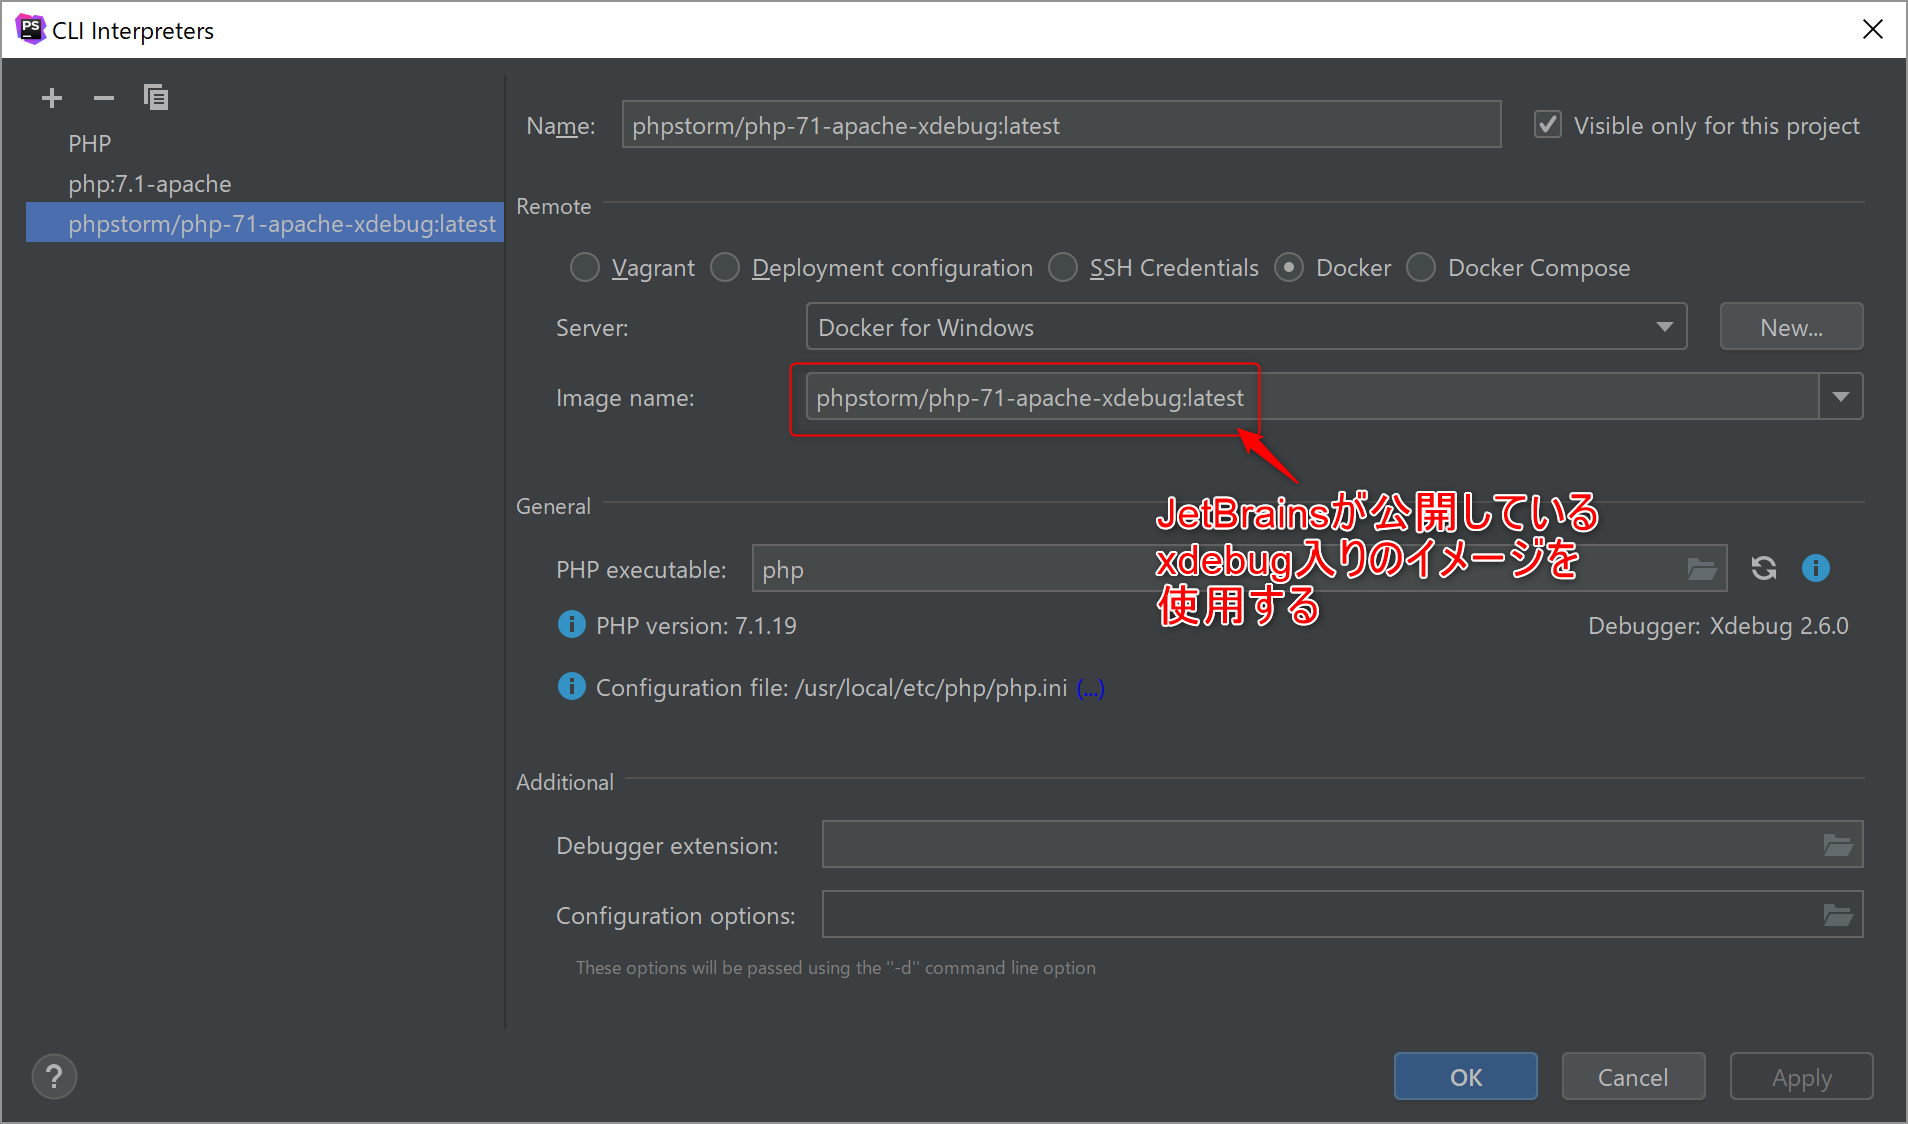Click the PhpStorm logo in title bar
The width and height of the screenshot is (1908, 1124).
point(30,29)
